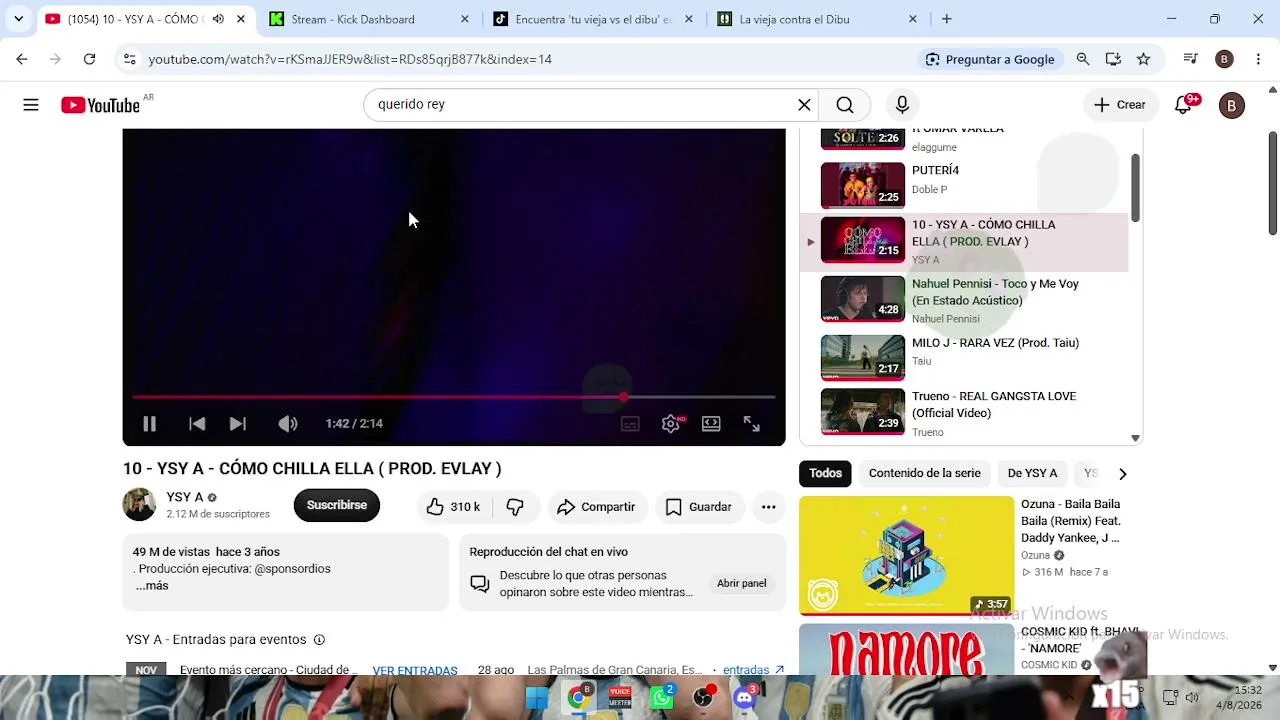Dislike this video
Screen dimensions: 1280x720
click(515, 507)
